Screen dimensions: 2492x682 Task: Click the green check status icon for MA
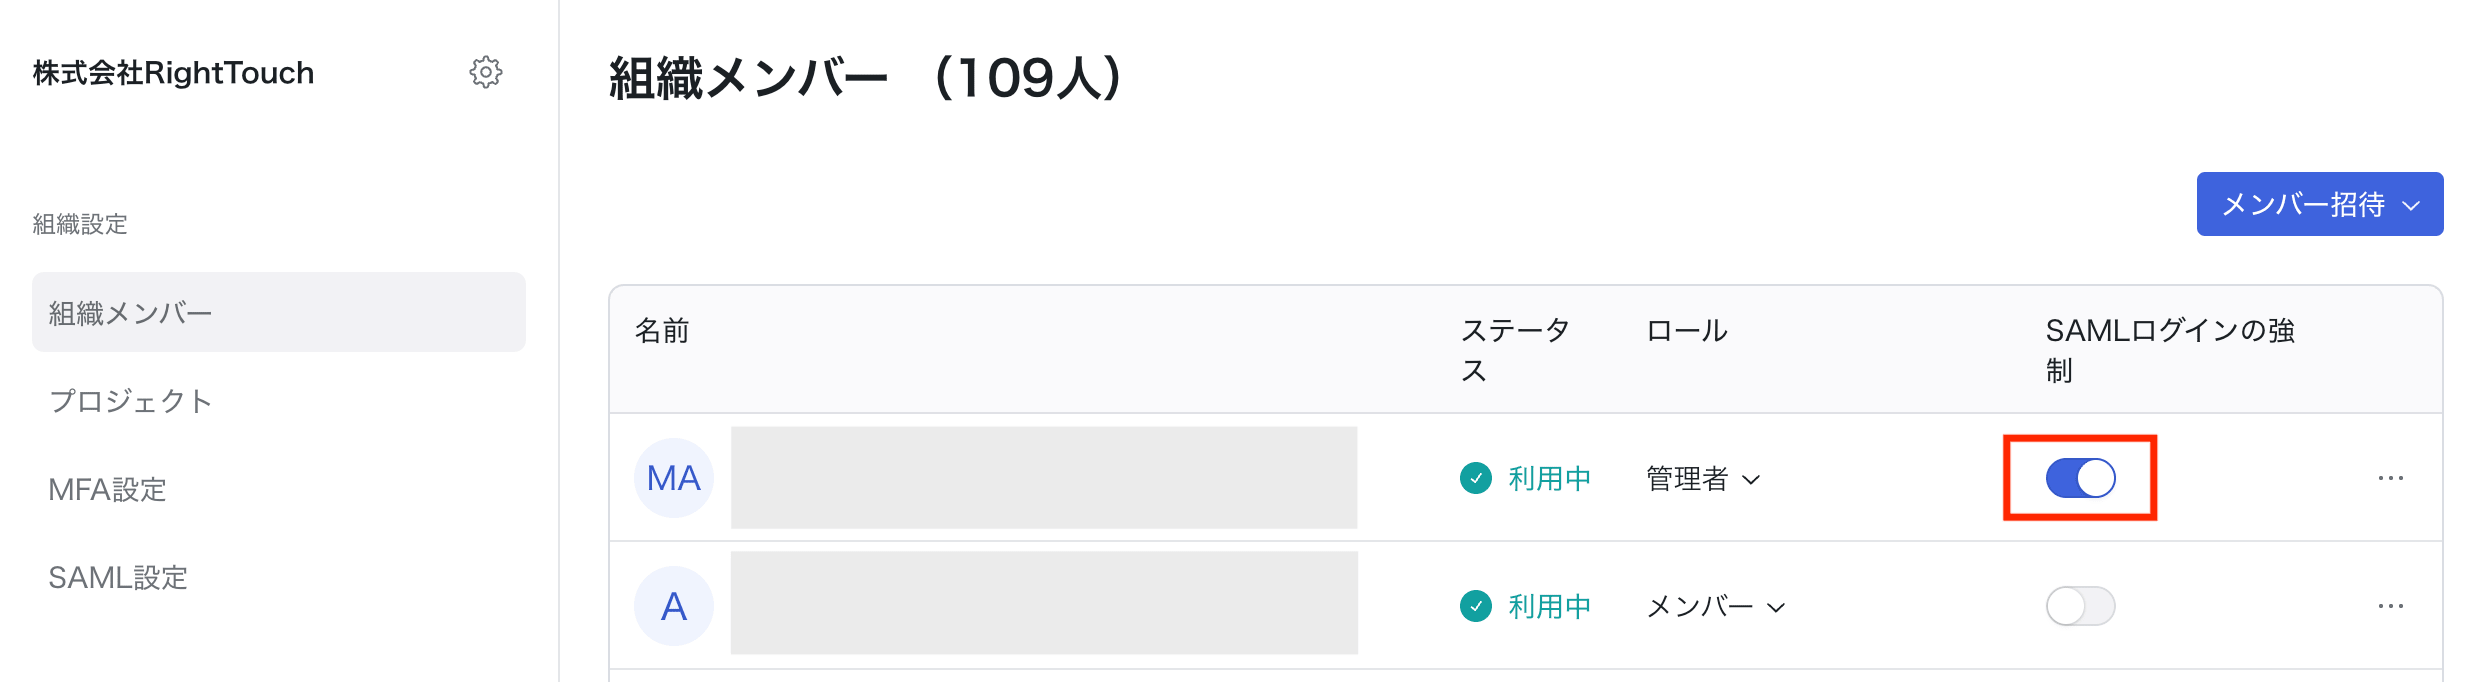(1476, 478)
